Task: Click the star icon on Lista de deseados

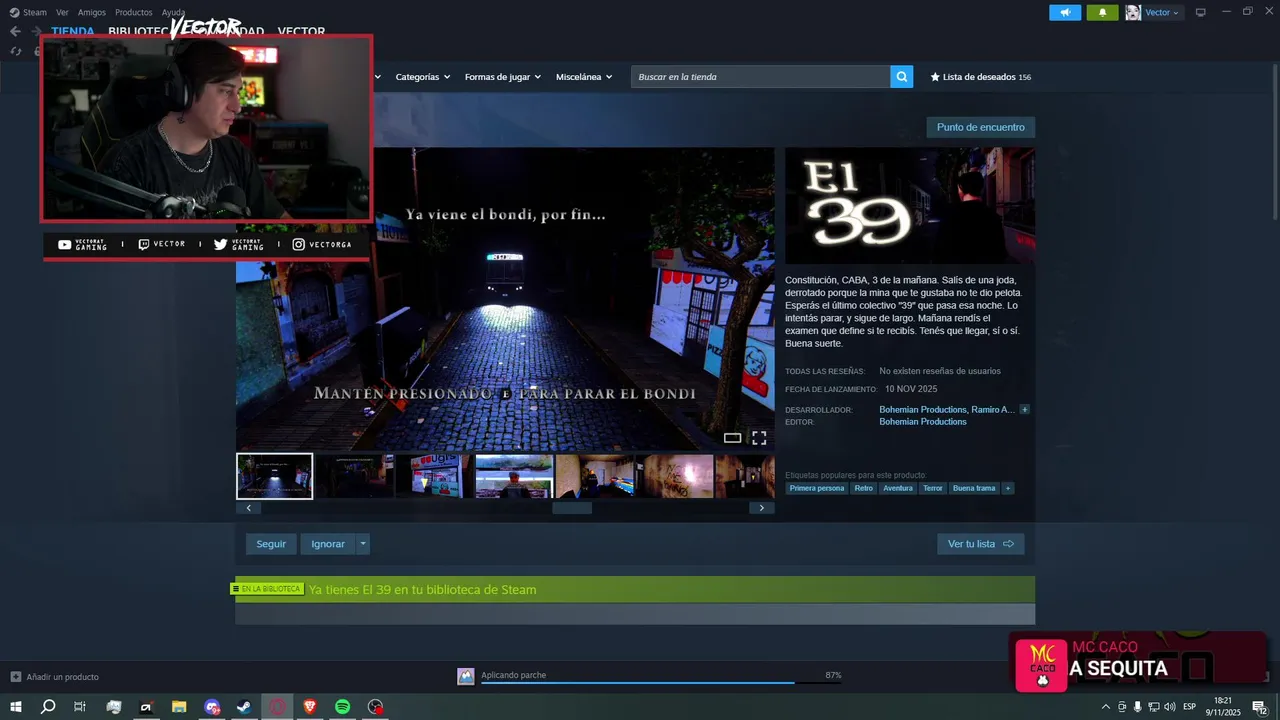Action: (935, 77)
